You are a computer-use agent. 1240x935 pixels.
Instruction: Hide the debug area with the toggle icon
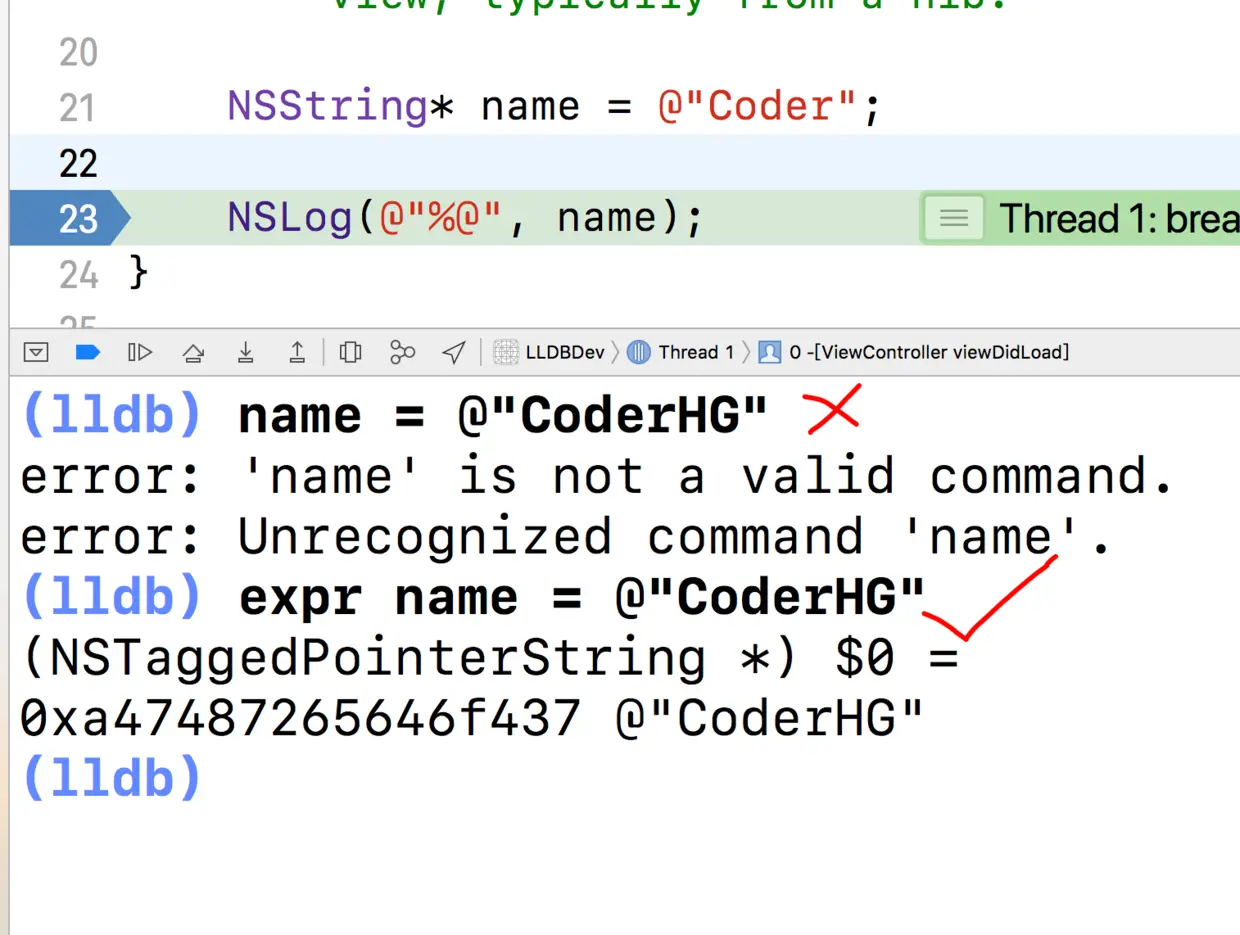point(36,352)
